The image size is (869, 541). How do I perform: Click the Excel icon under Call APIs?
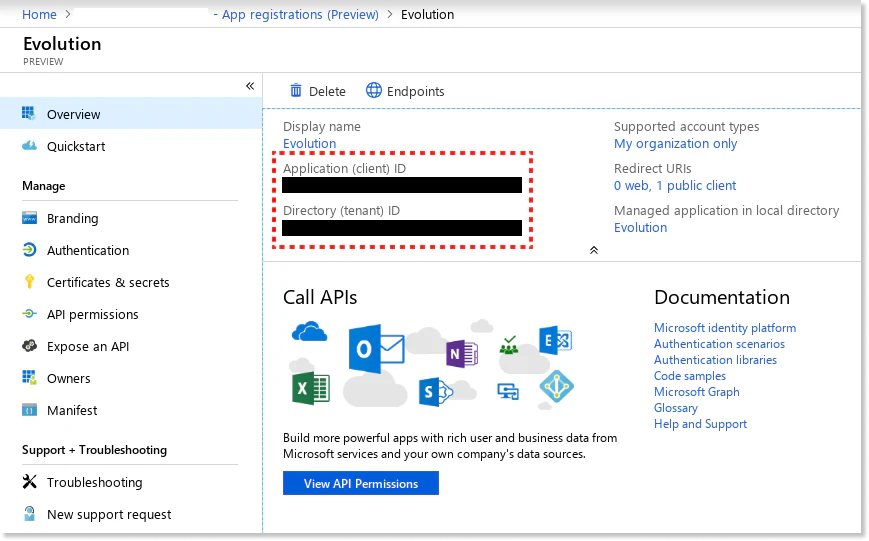coord(310,388)
